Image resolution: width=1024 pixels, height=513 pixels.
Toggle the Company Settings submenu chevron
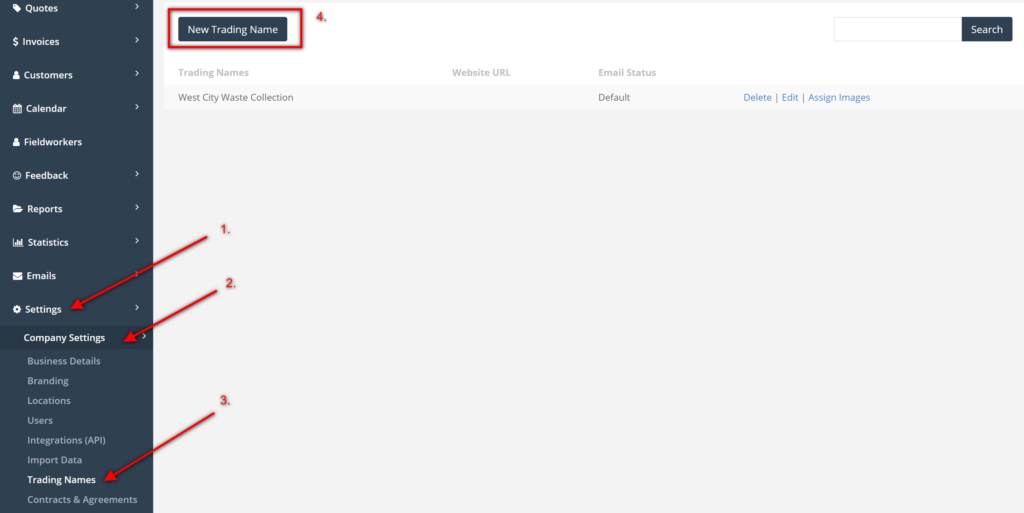144,337
